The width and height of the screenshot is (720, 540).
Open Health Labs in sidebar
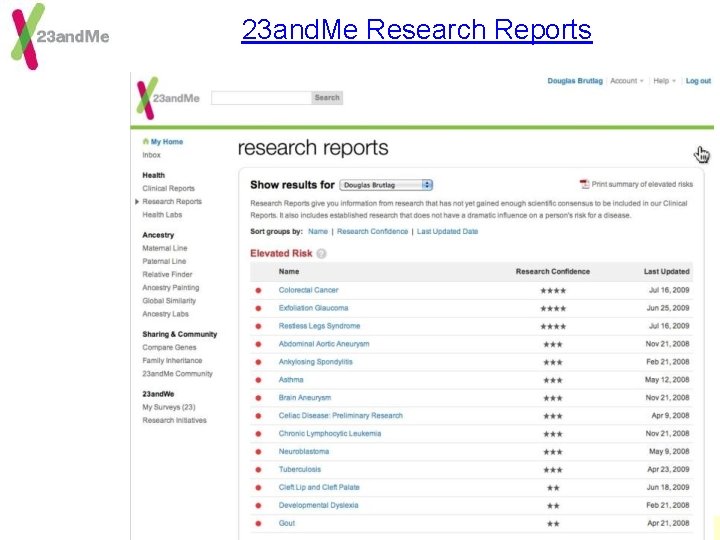pos(162,215)
